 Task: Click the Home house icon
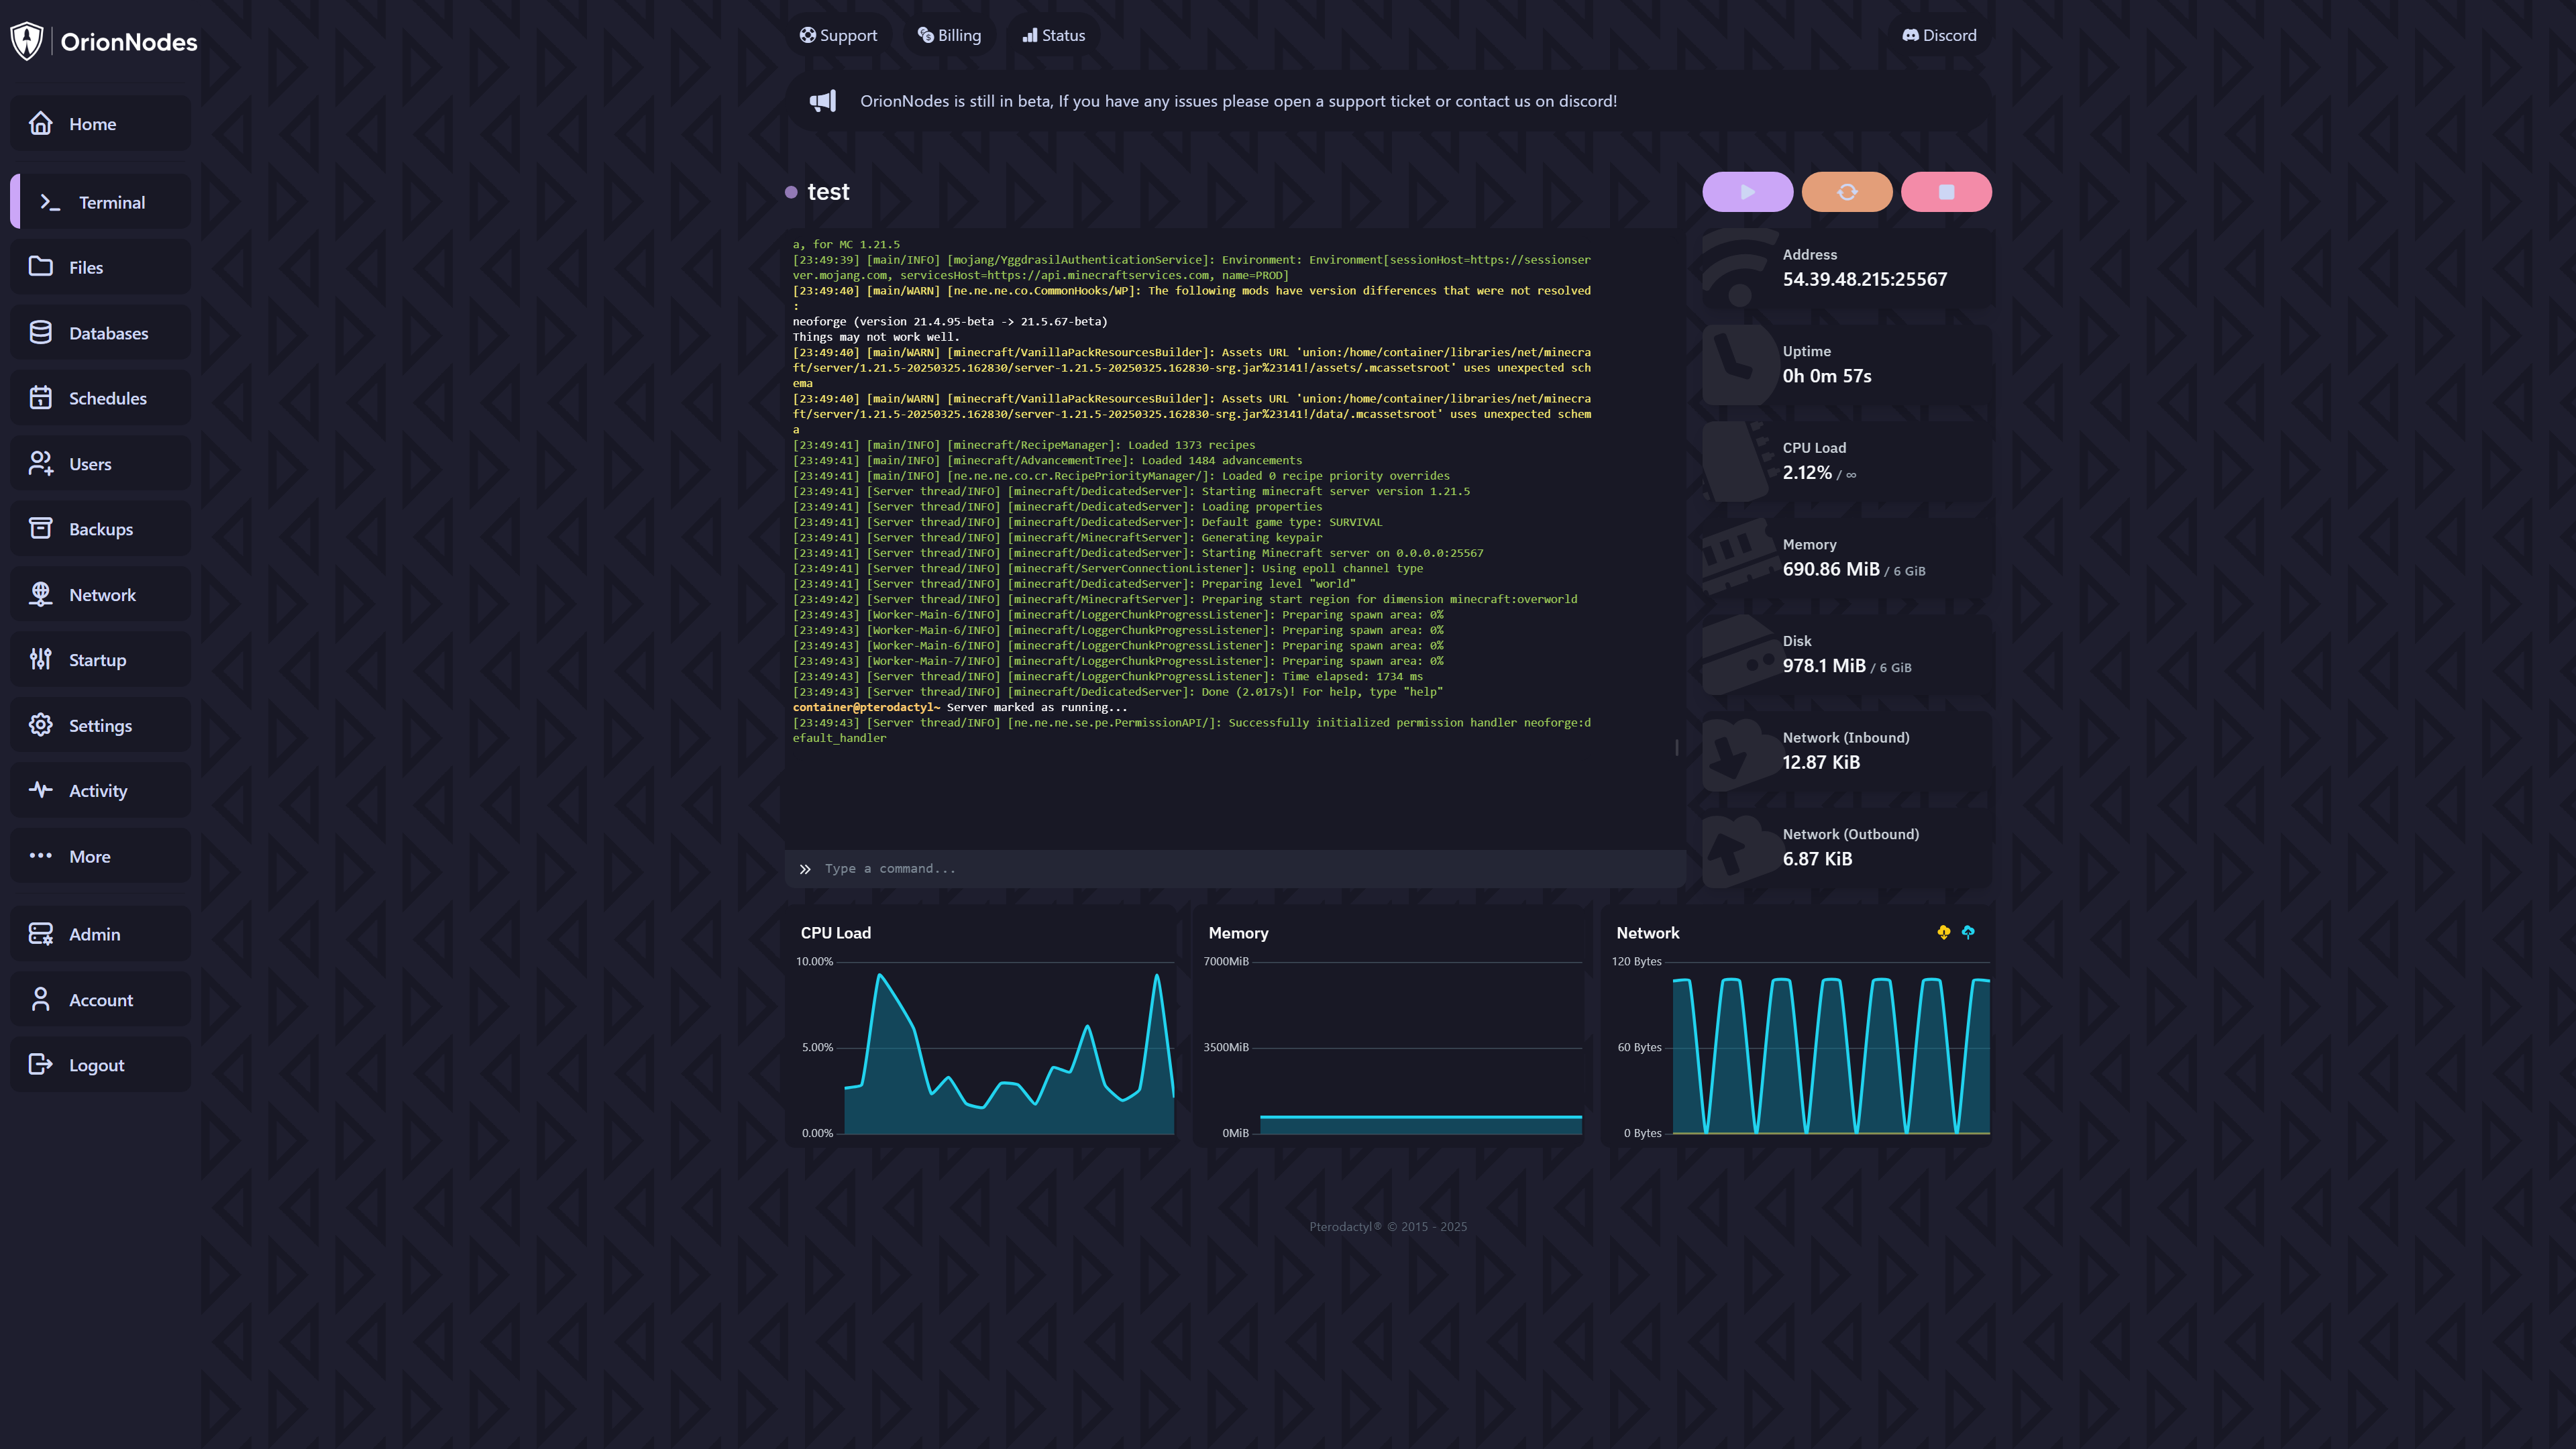click(x=40, y=123)
